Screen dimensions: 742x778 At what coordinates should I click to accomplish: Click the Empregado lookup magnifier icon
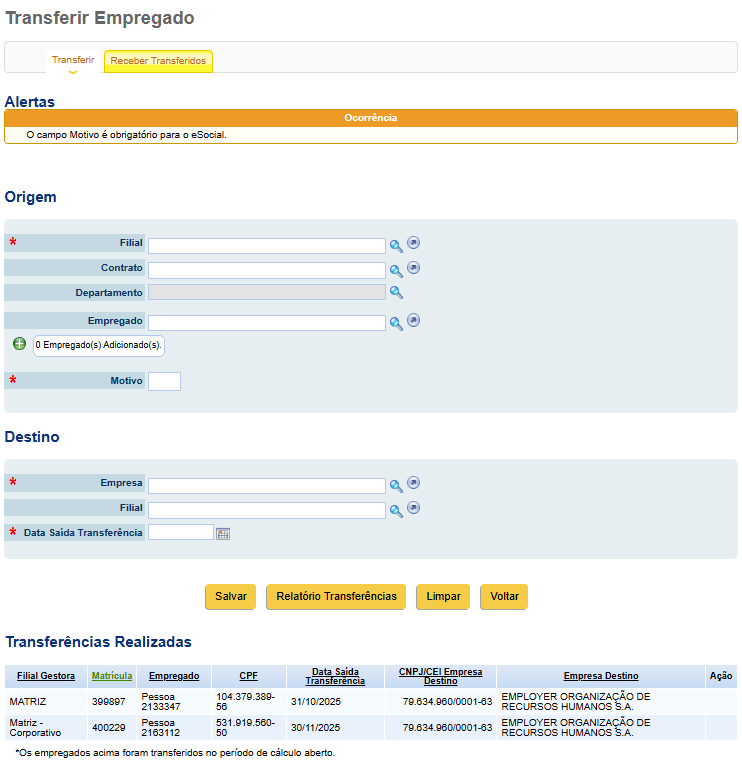(396, 324)
